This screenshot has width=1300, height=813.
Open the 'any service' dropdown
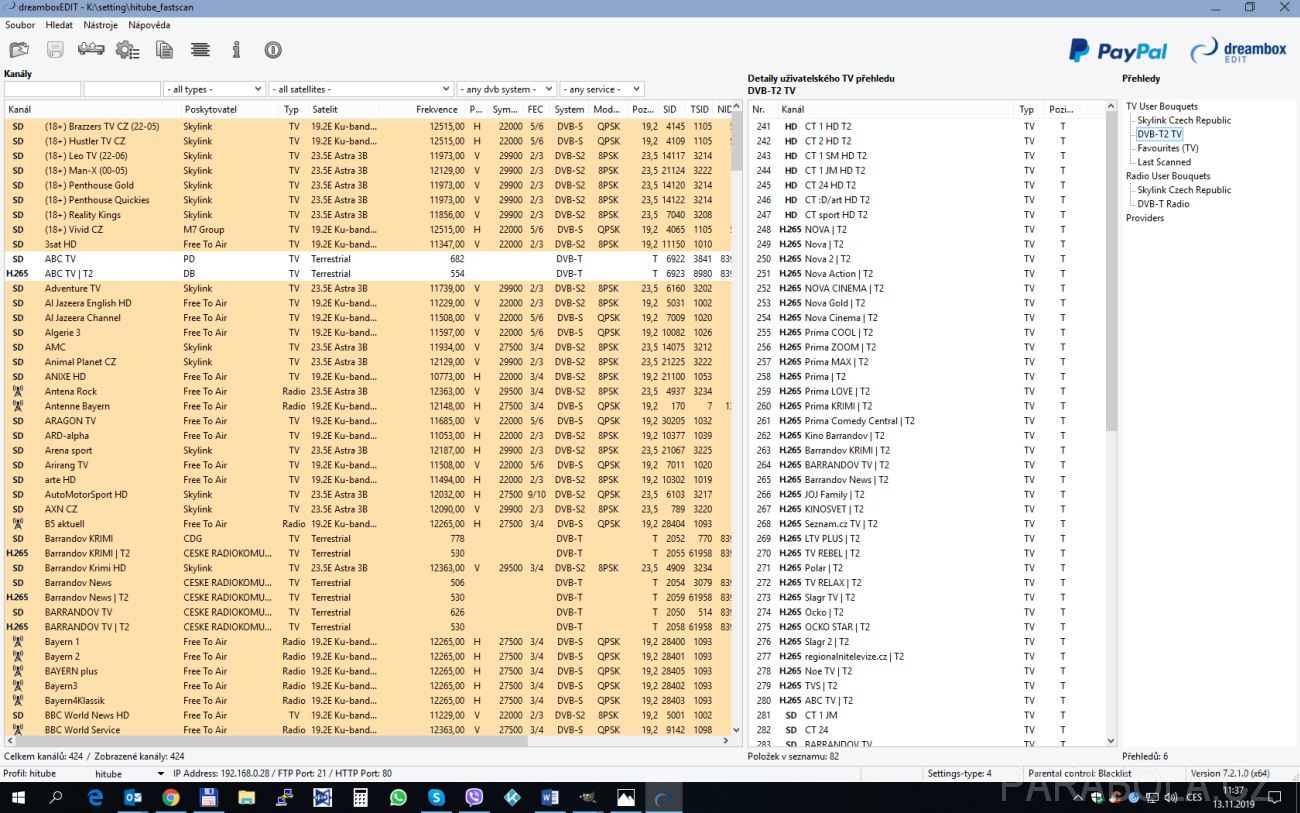601,89
